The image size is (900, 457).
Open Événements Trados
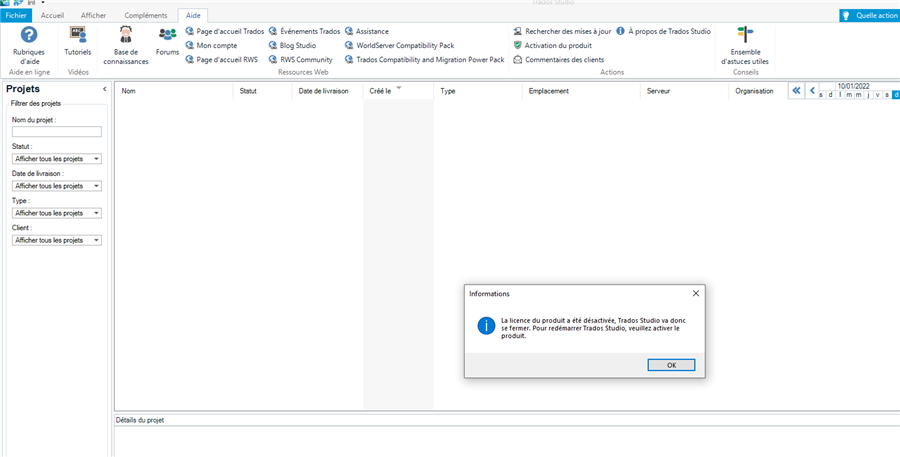pyautogui.click(x=304, y=32)
